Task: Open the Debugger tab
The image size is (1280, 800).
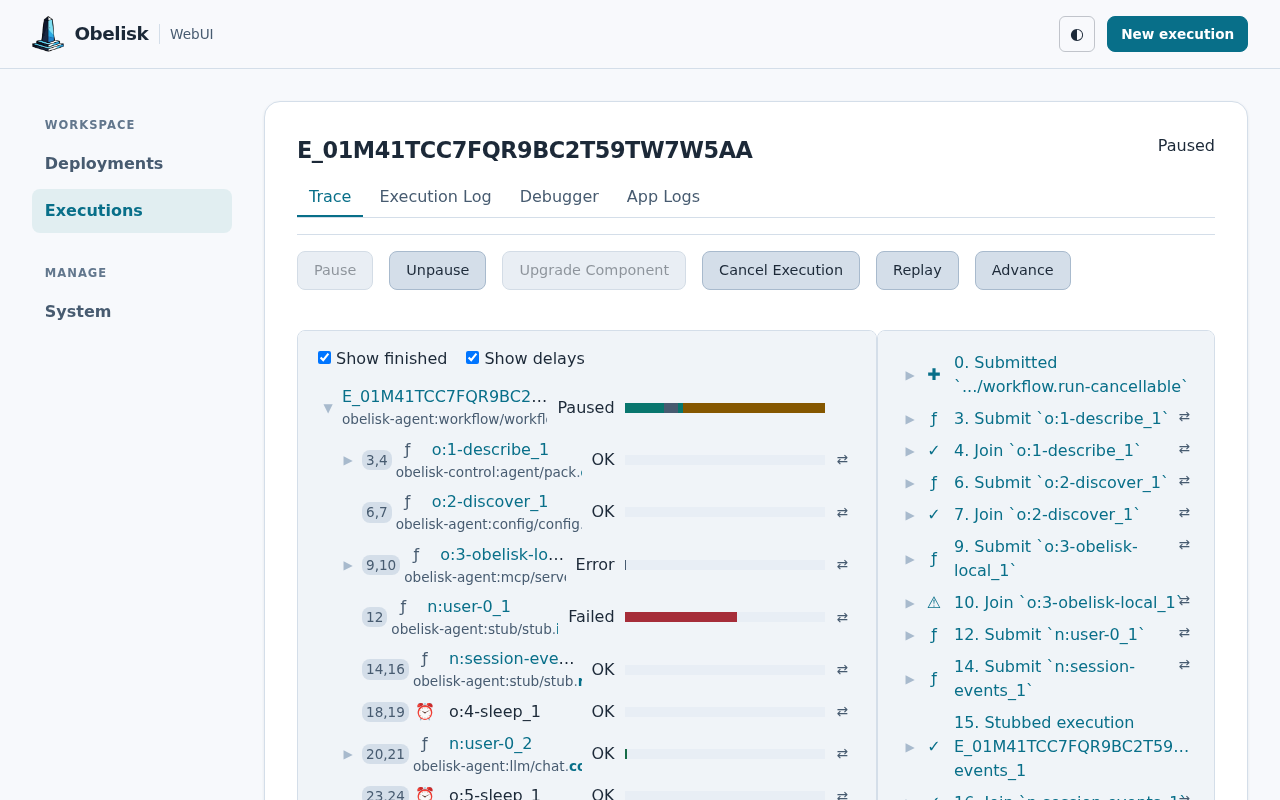Action: (559, 197)
